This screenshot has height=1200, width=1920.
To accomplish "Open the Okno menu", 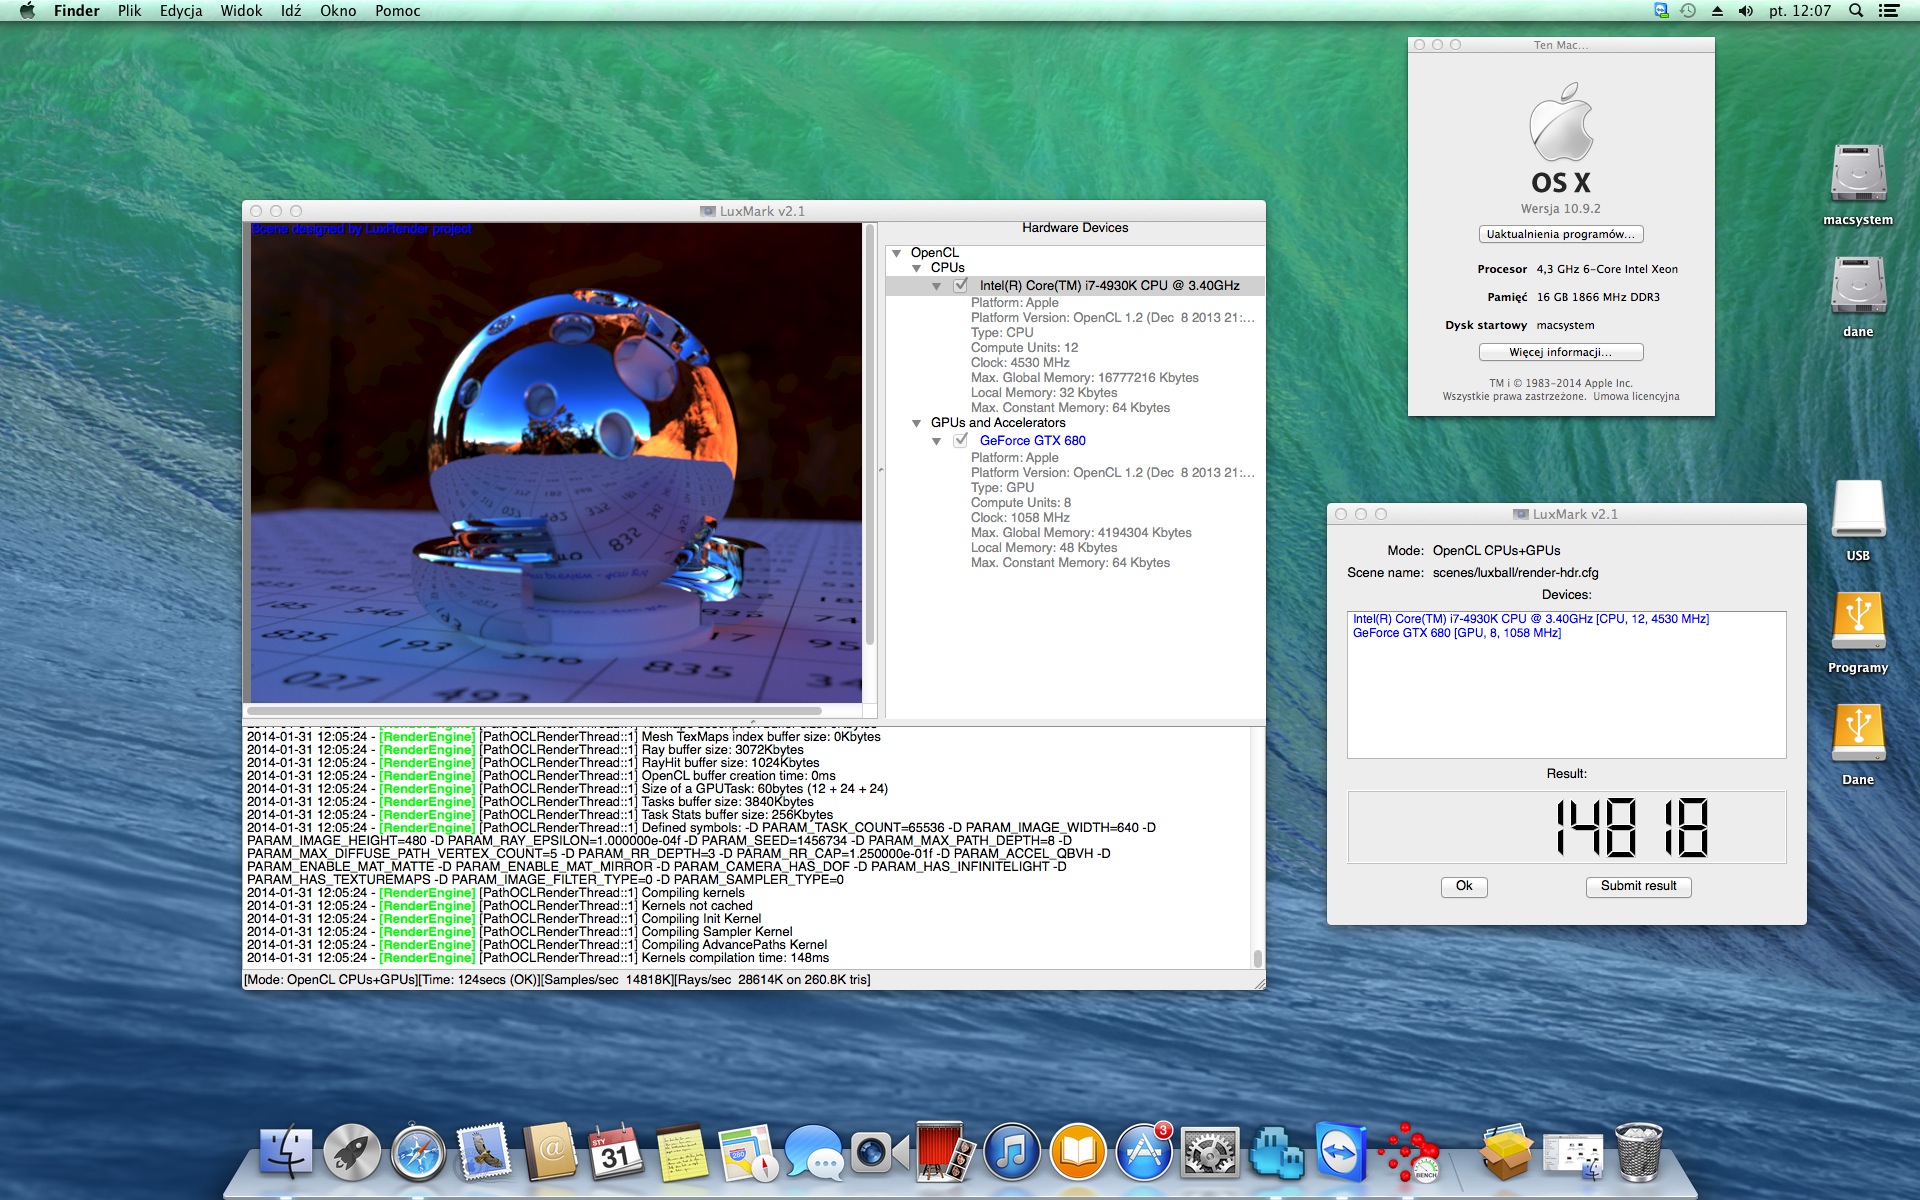I will 338,11.
